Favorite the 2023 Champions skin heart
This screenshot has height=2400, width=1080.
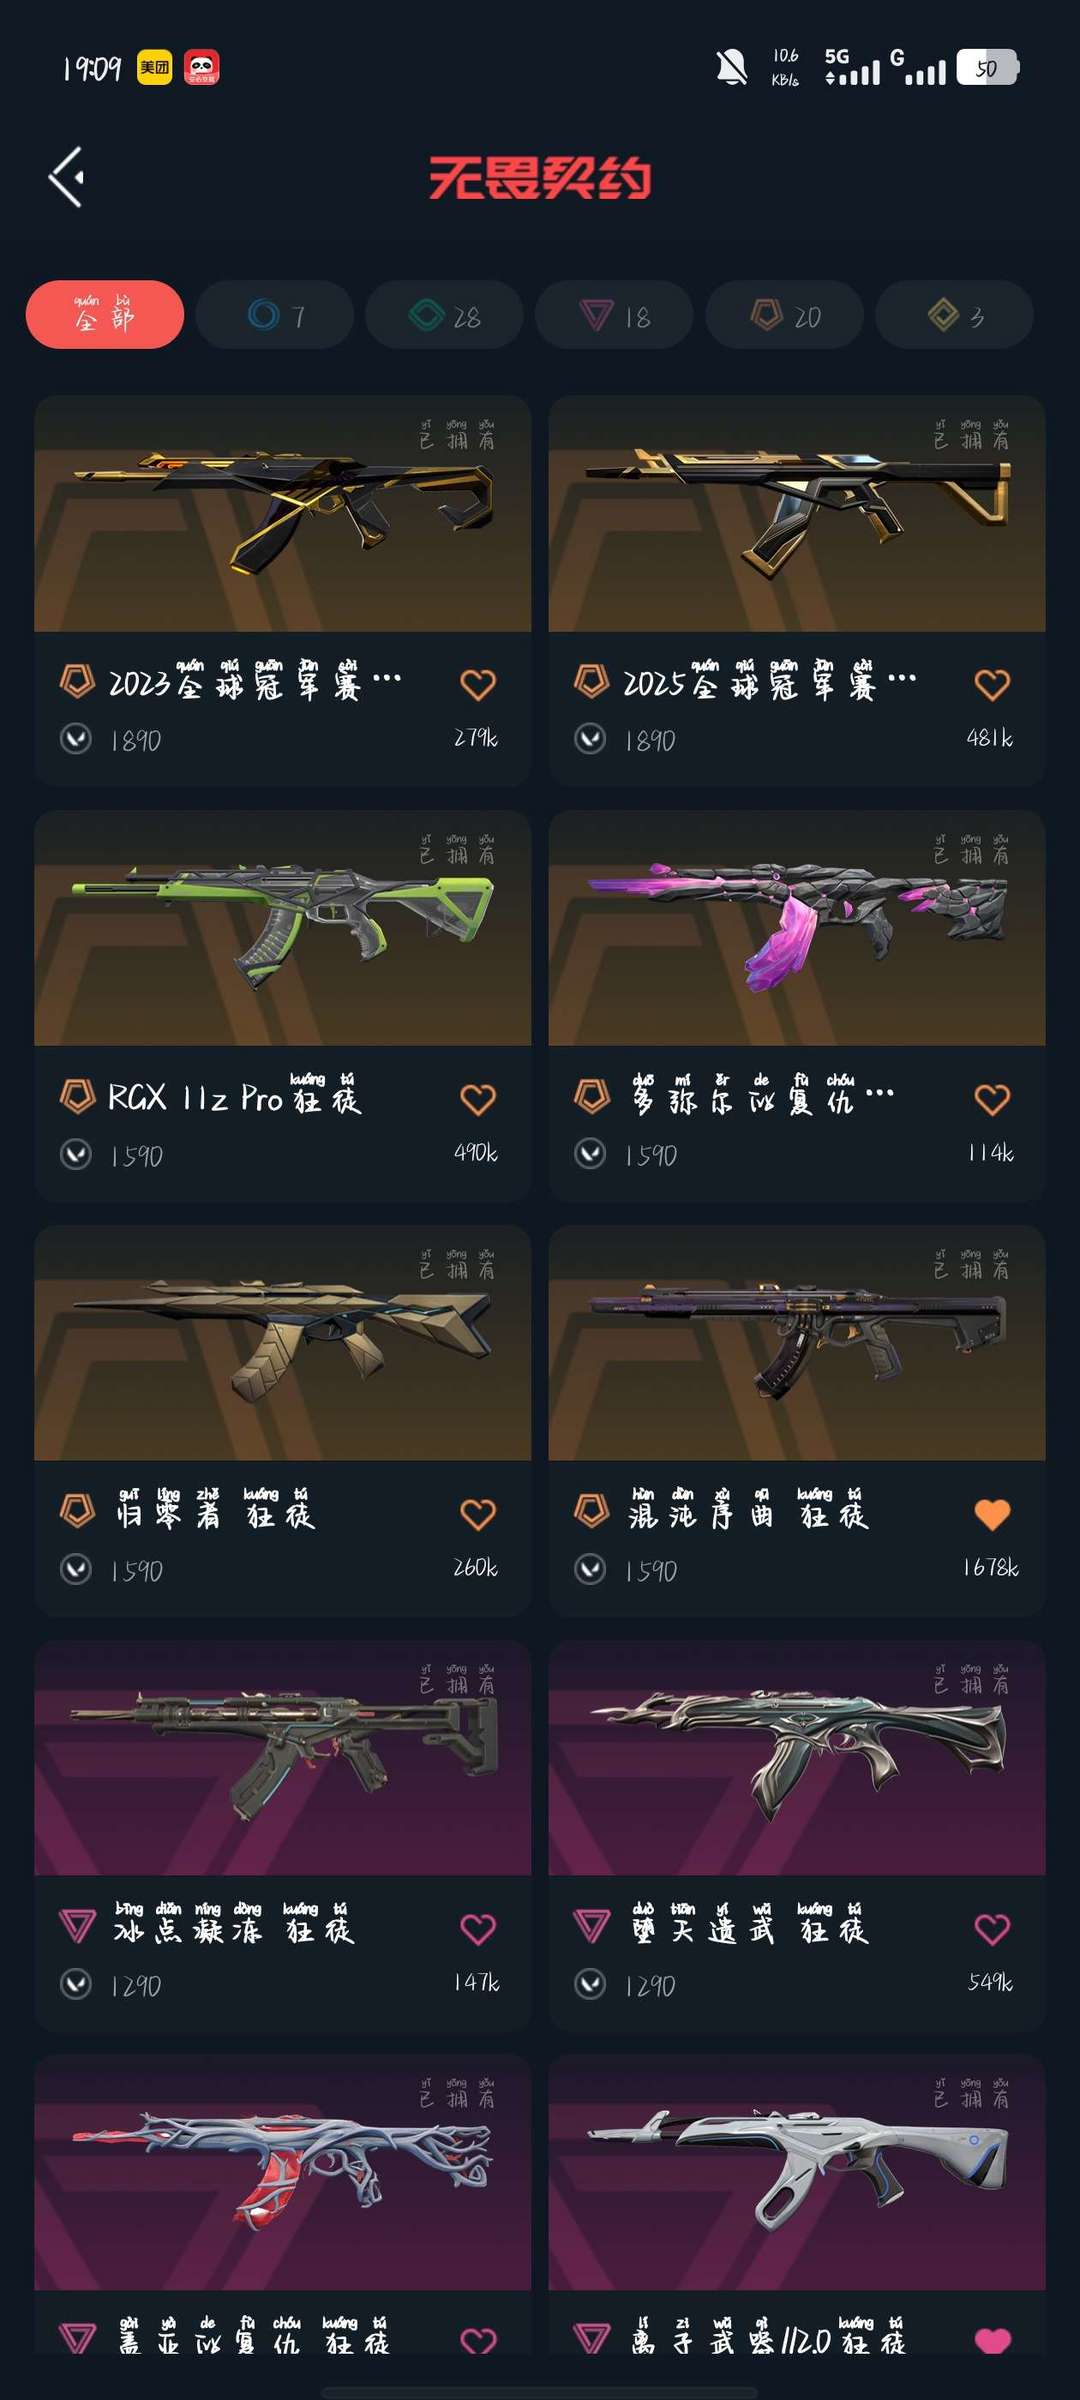[478, 684]
